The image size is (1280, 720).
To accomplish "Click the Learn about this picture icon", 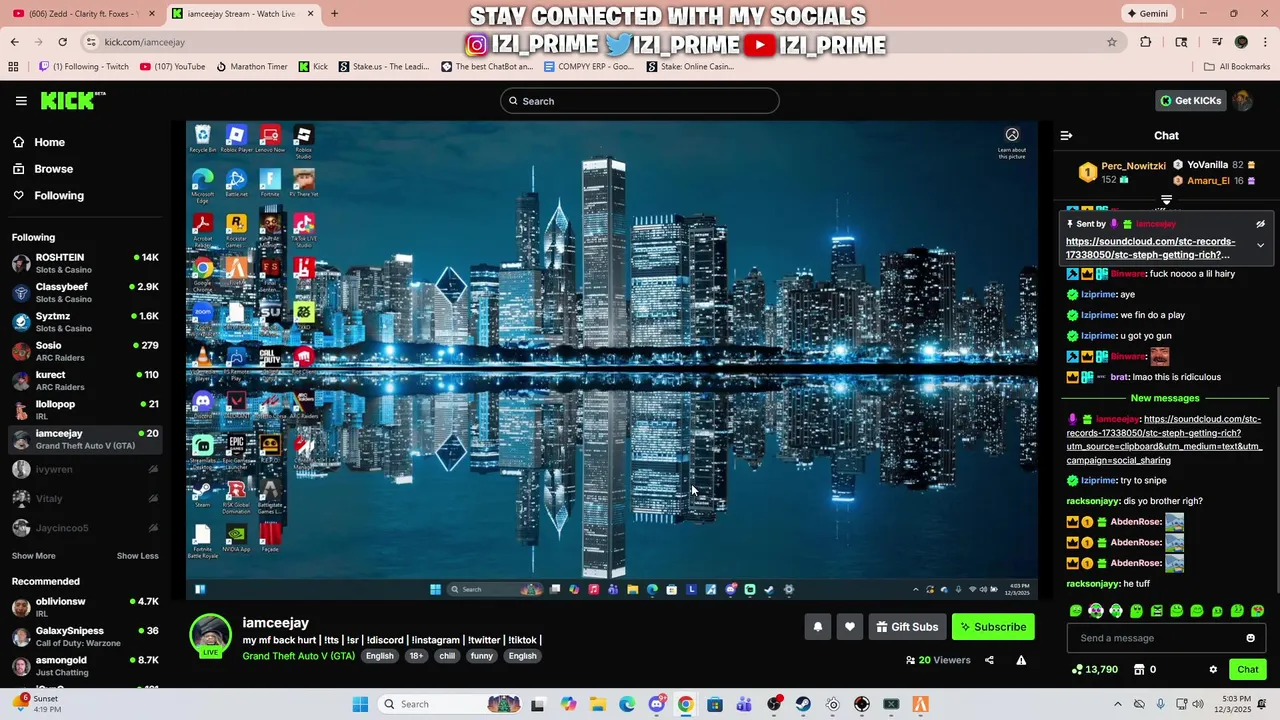I will click(x=1012, y=135).
